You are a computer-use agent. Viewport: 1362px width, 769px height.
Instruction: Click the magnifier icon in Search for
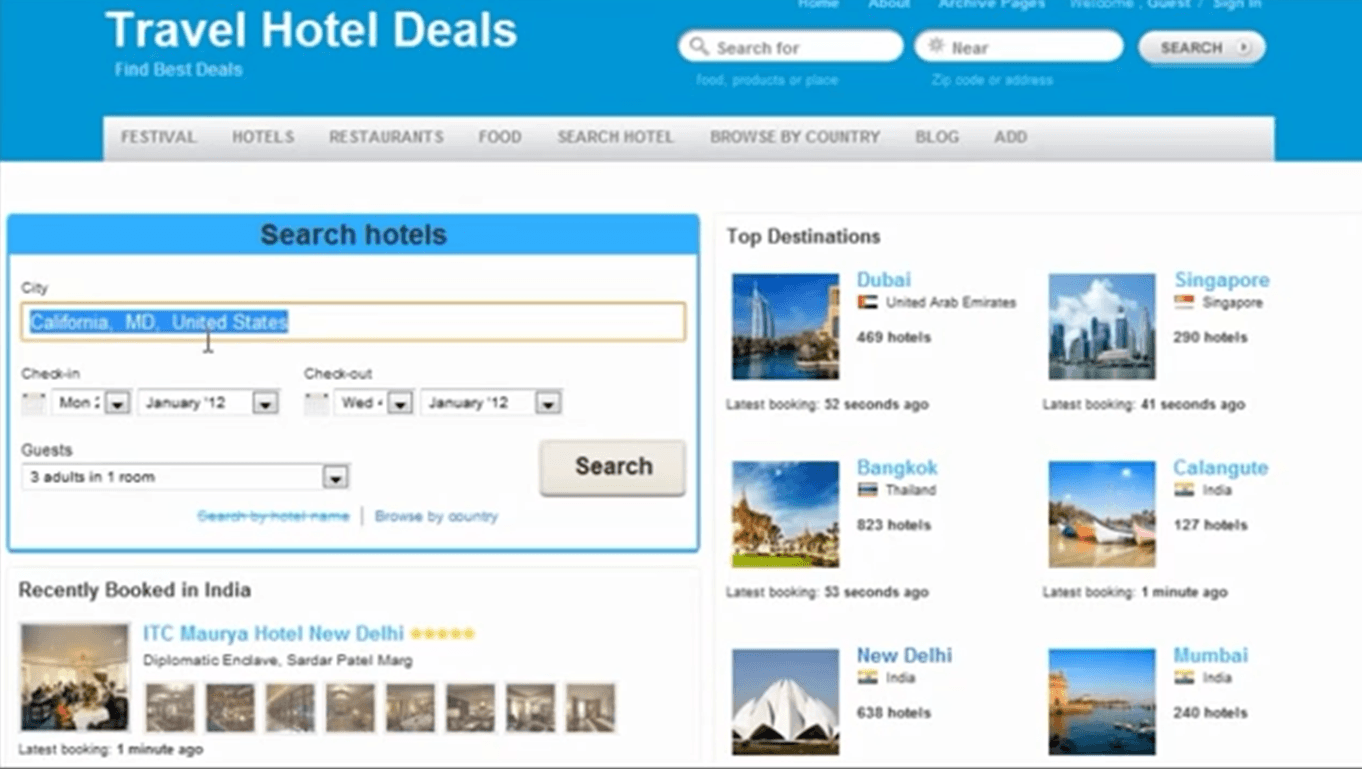click(x=699, y=47)
